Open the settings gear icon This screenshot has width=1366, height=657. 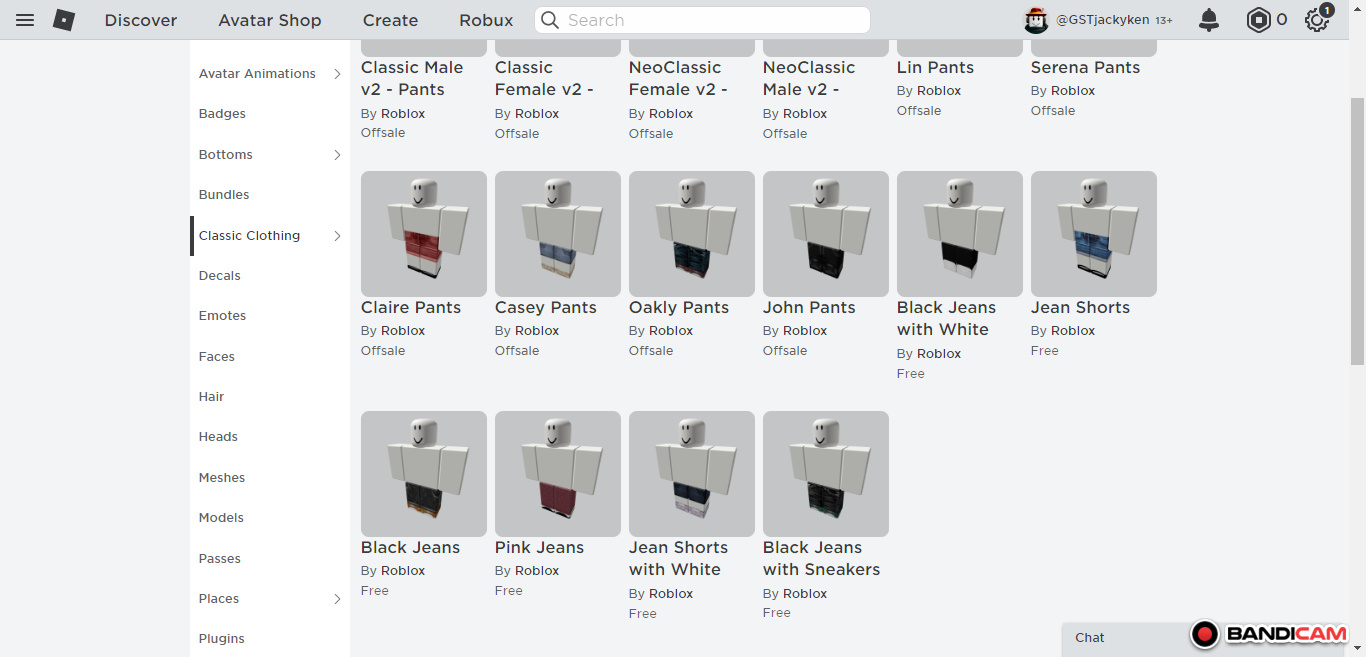pyautogui.click(x=1316, y=20)
